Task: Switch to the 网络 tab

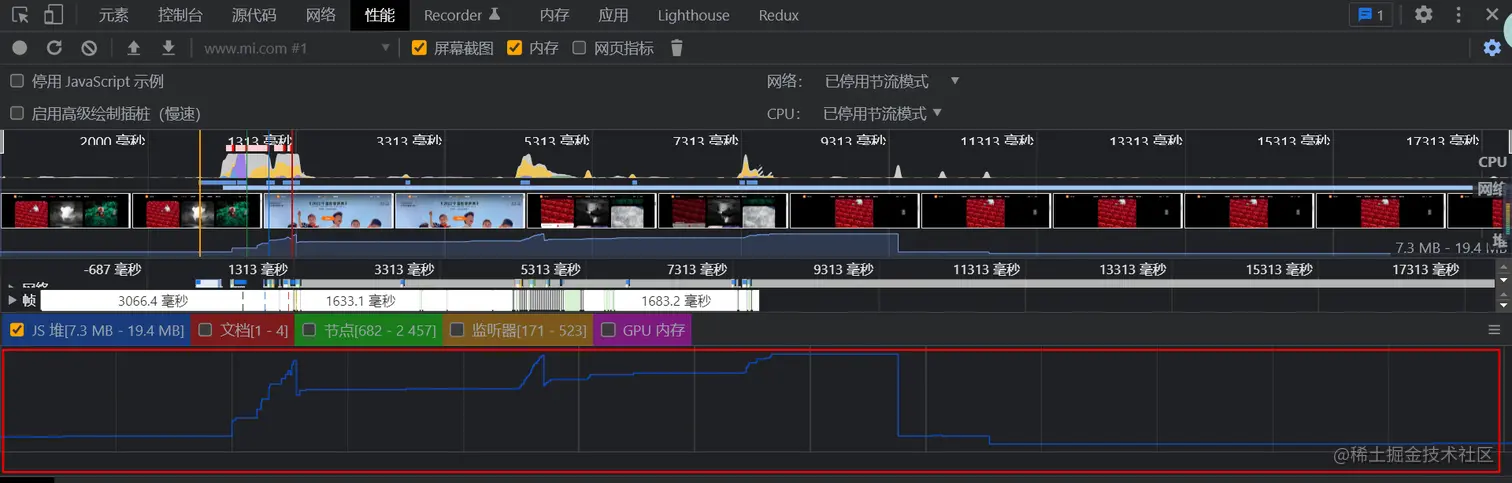Action: click(320, 15)
